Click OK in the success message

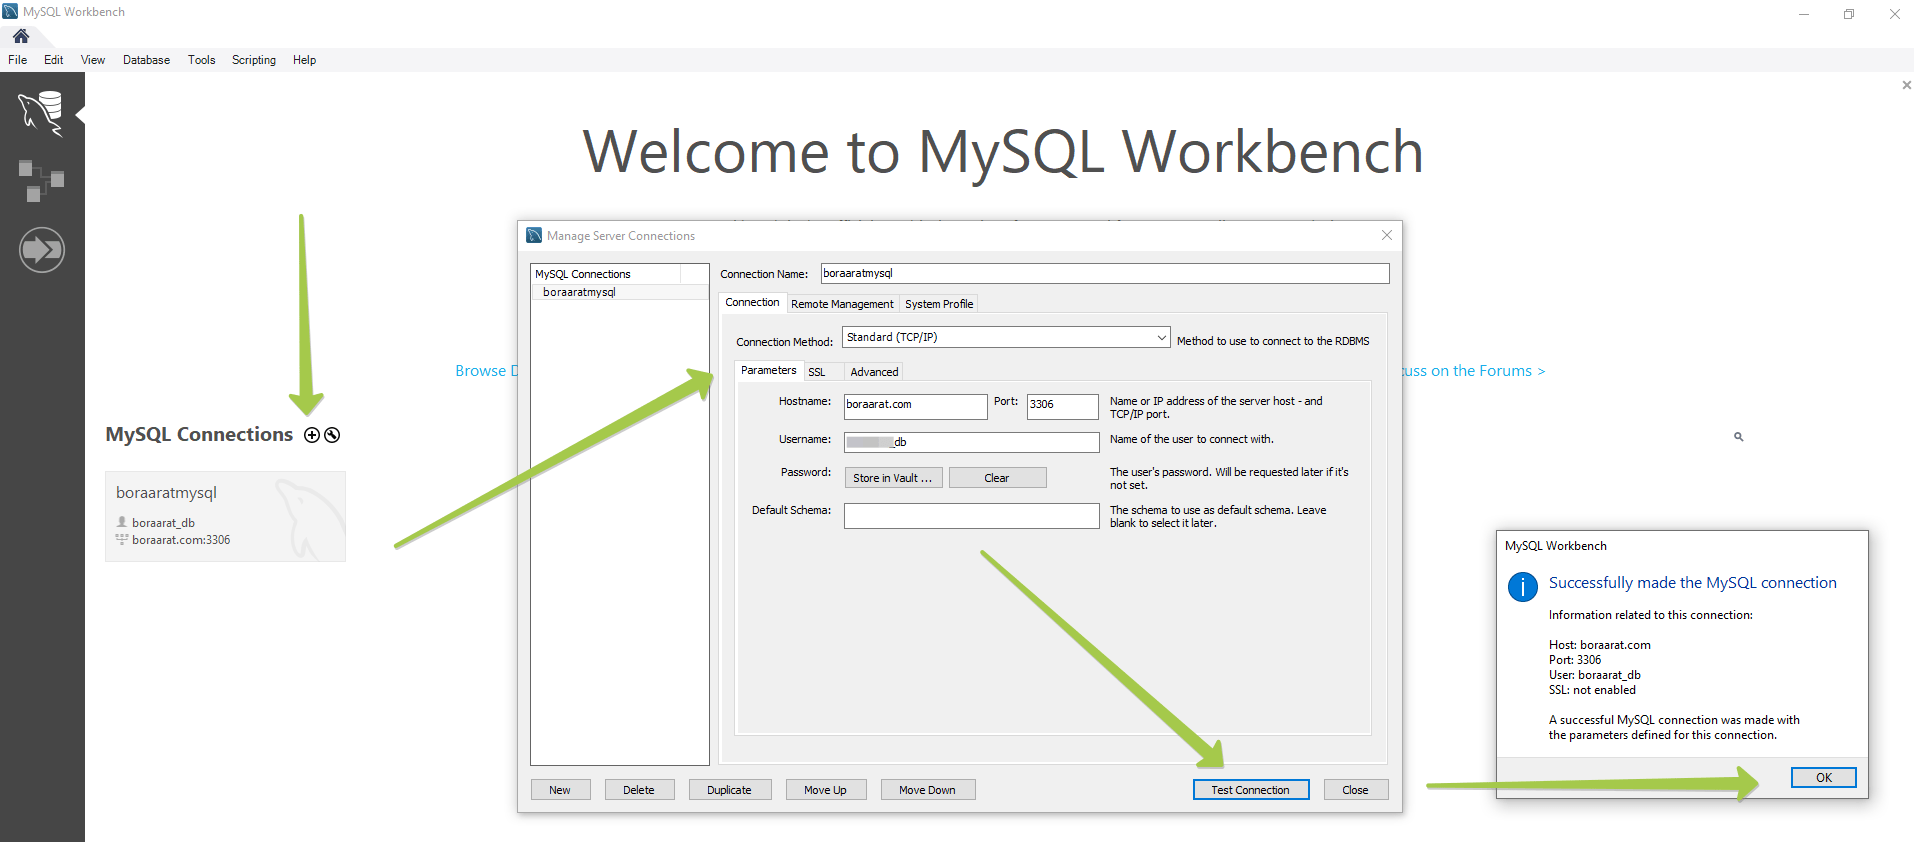point(1824,778)
